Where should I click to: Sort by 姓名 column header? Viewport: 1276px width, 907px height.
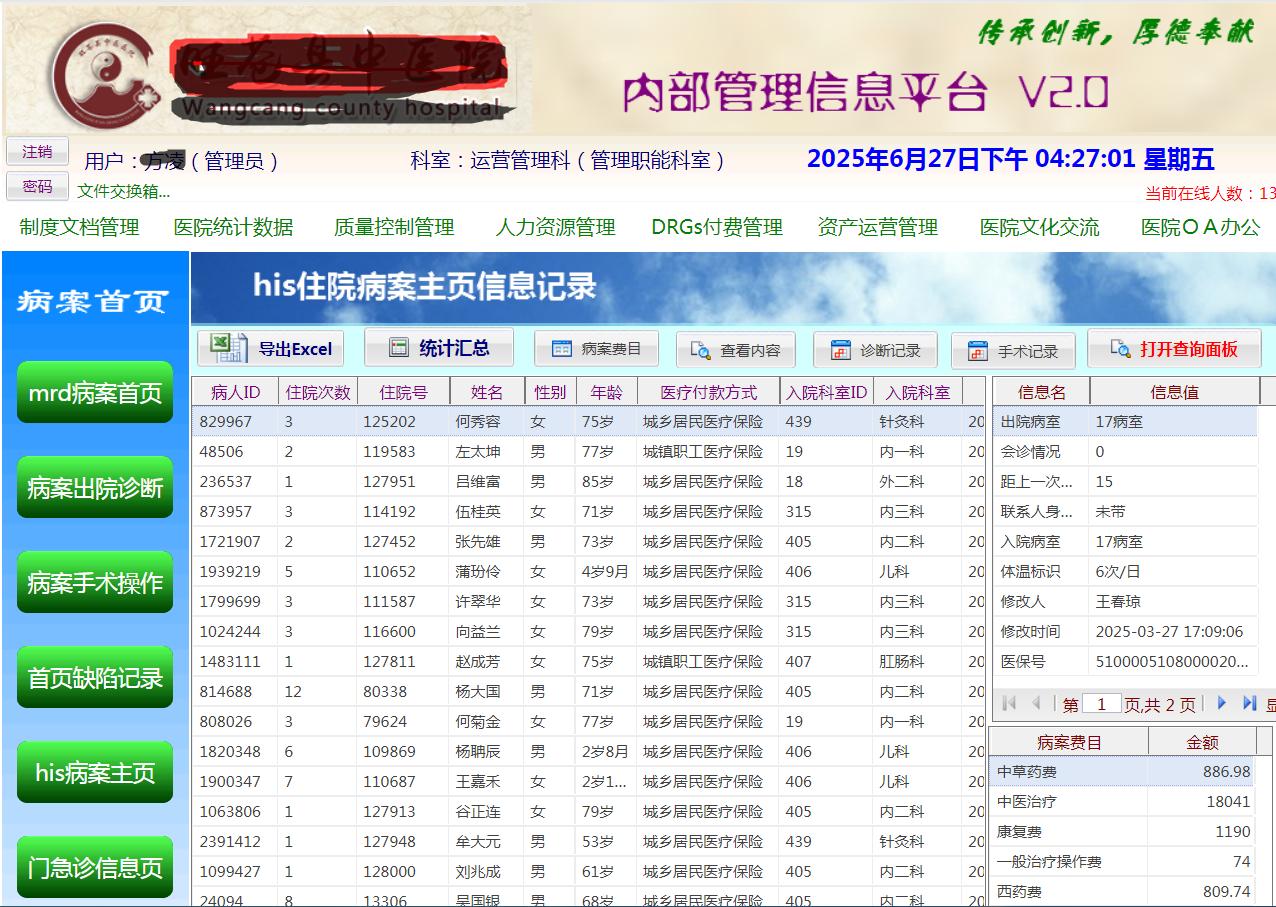[487, 392]
